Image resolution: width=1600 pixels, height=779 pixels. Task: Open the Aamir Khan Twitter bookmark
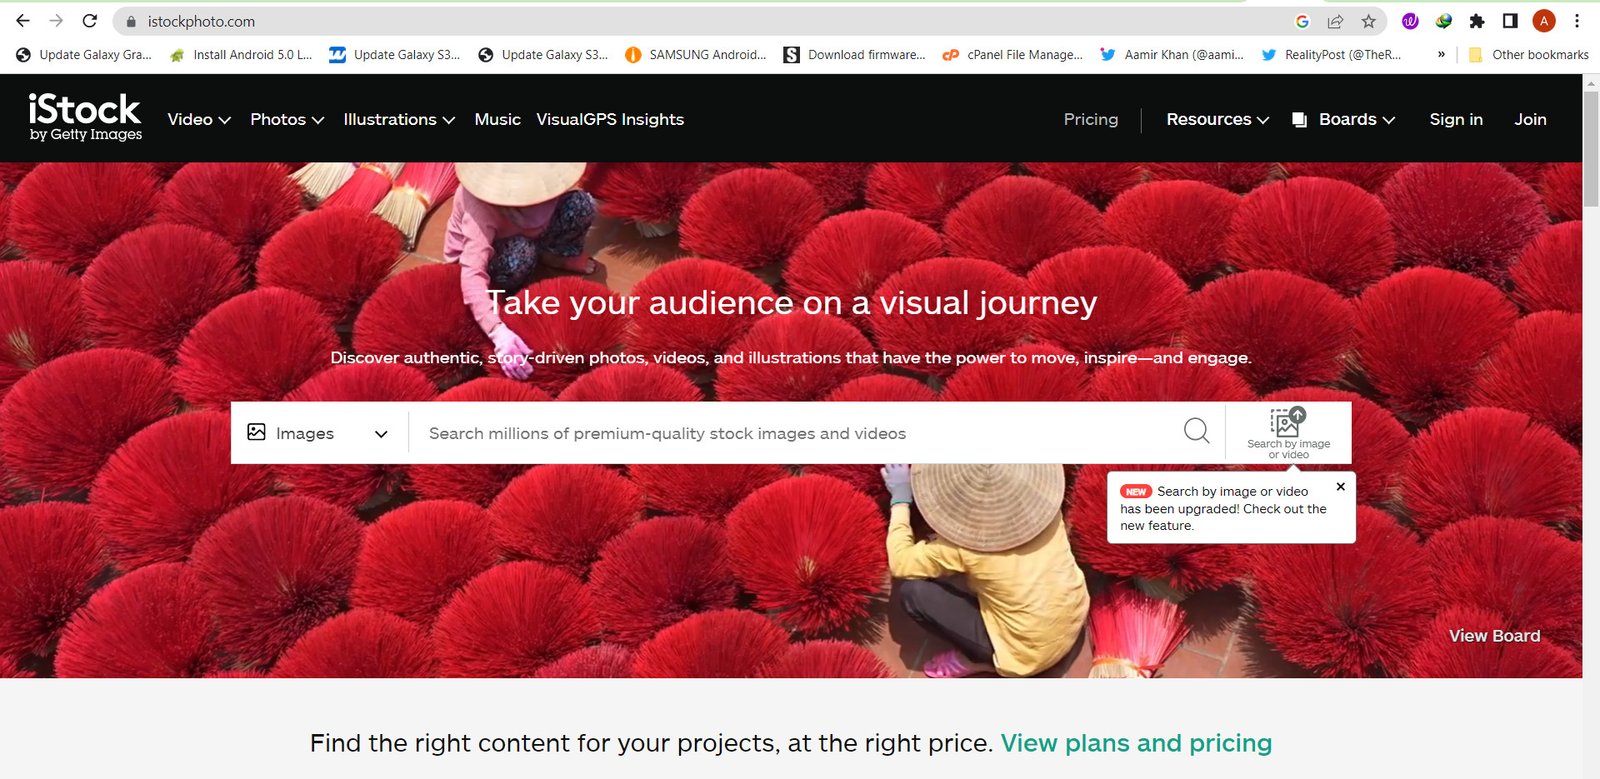tap(1172, 55)
